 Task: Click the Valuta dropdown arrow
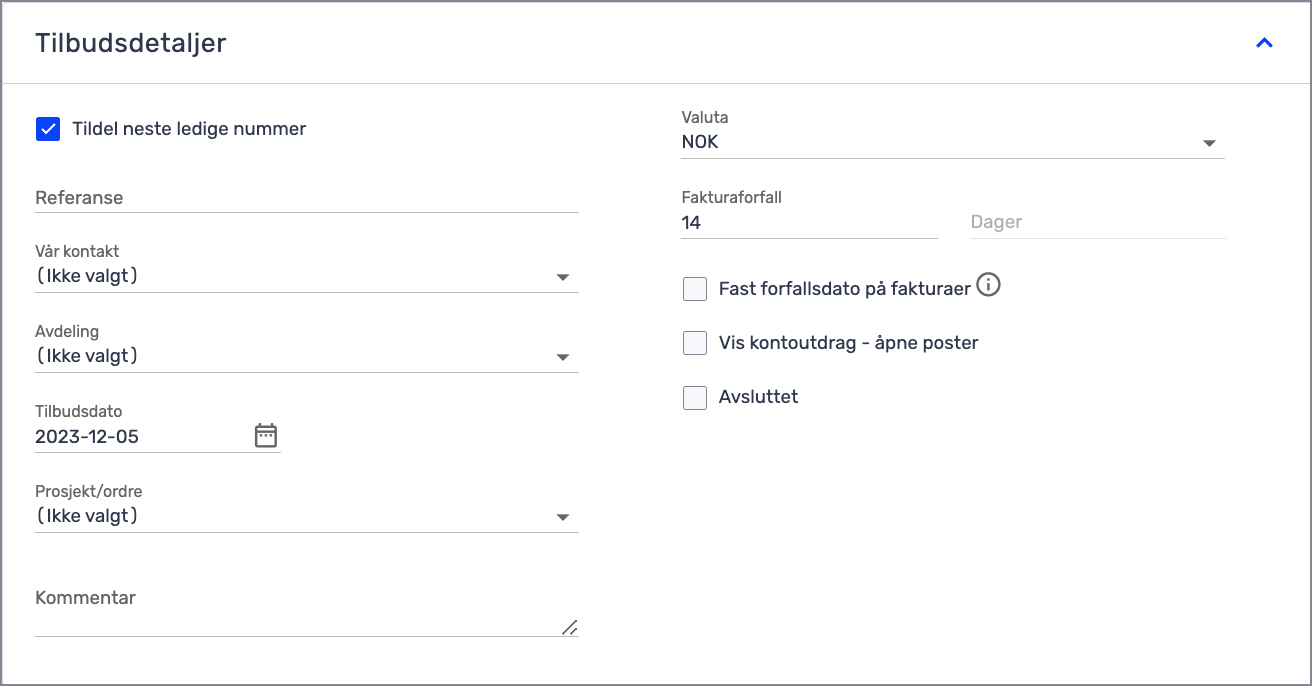1210,143
